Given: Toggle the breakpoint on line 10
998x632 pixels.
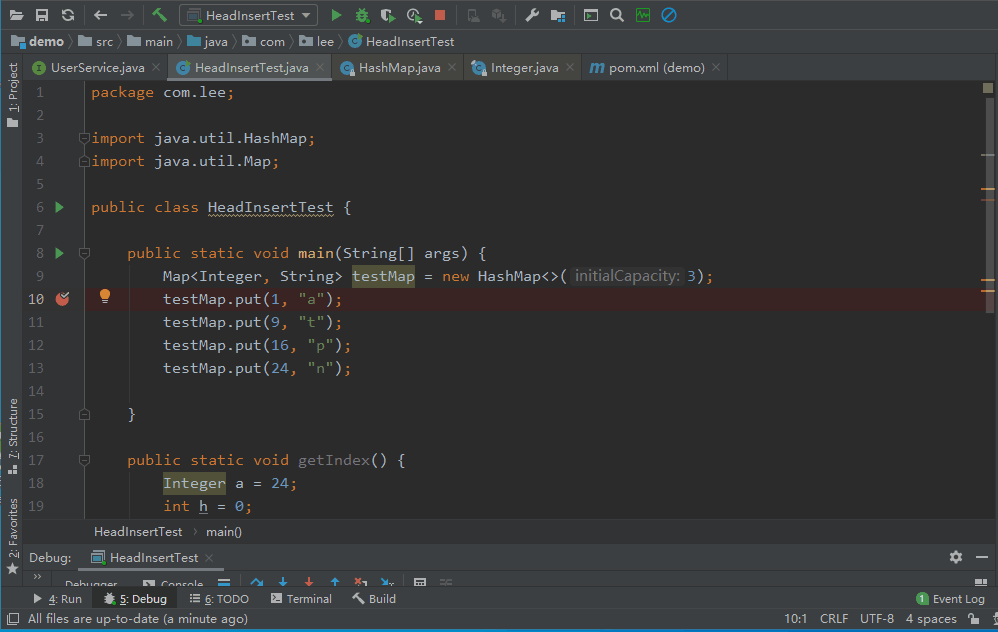Looking at the screenshot, I should click(x=62, y=299).
